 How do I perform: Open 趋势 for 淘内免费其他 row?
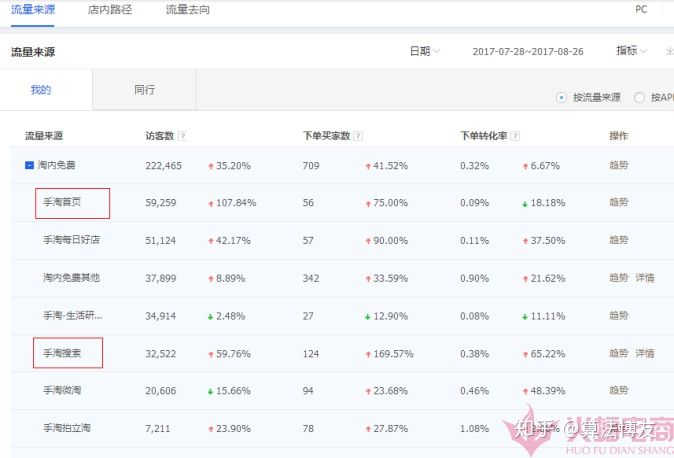pos(619,278)
